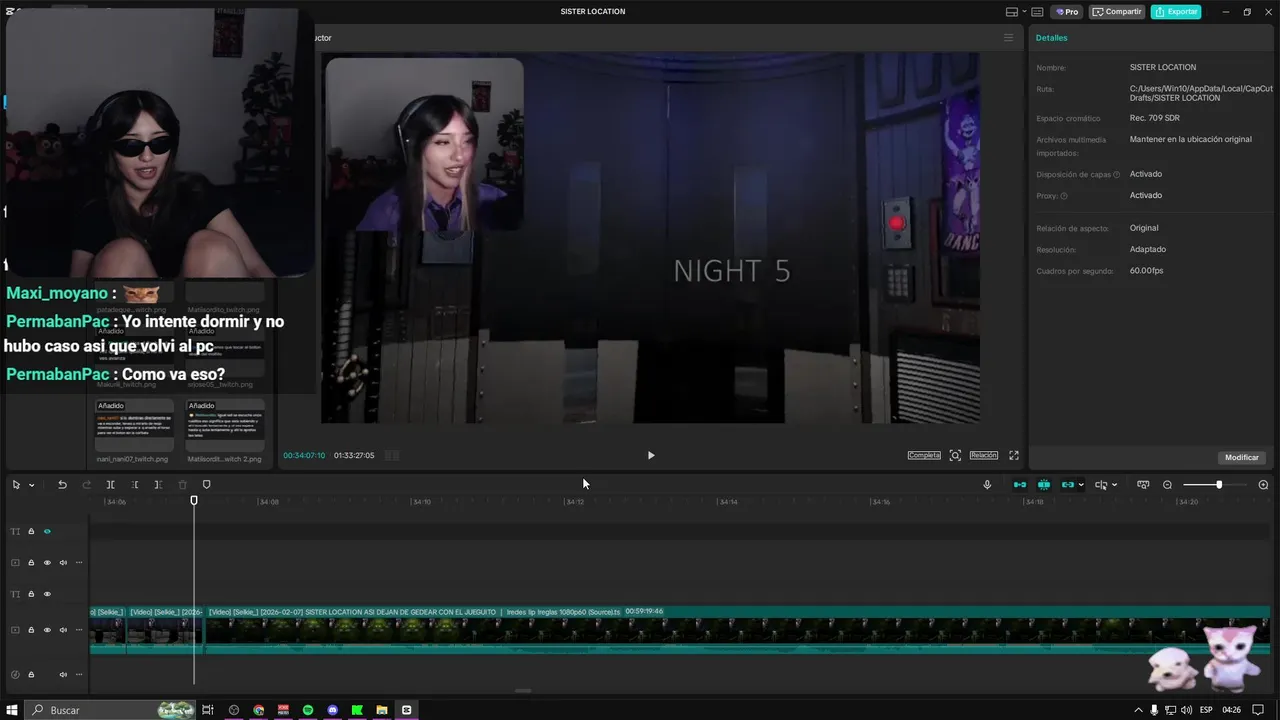
Task: Open Windows Start menu
Action: (x=13, y=710)
